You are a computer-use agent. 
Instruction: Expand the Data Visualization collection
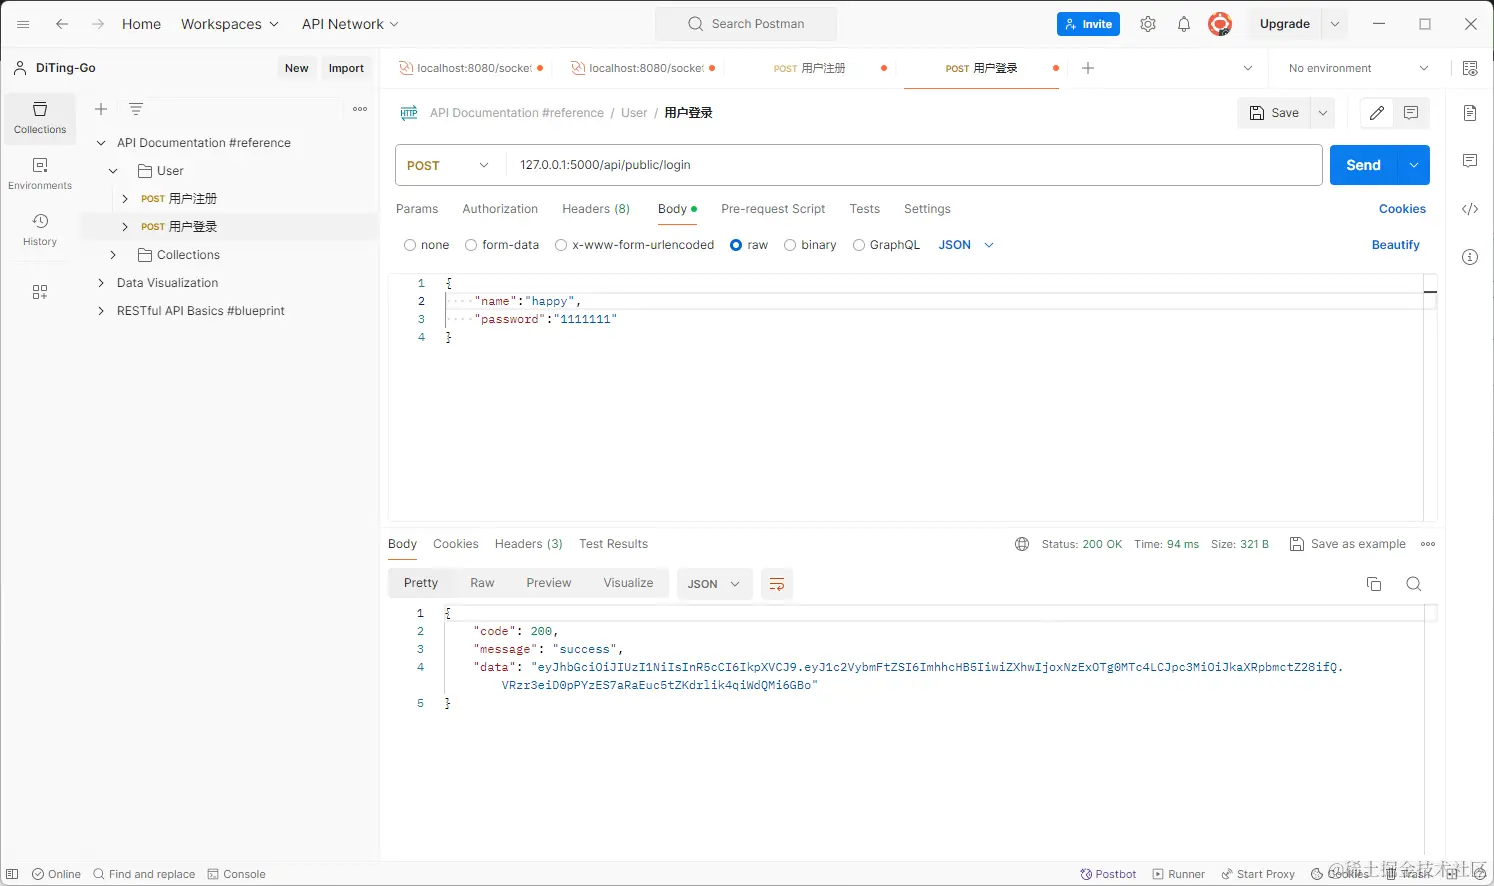click(x=101, y=283)
